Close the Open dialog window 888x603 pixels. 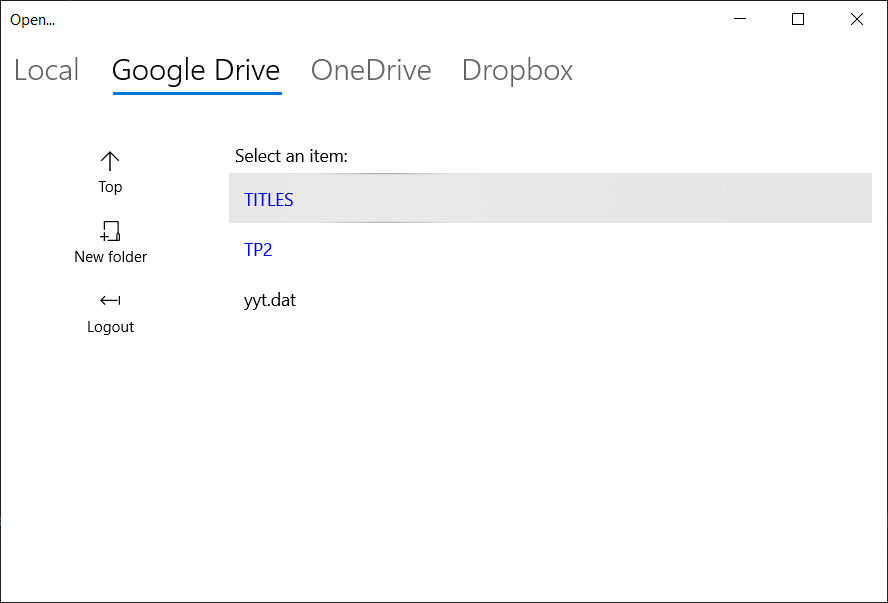coord(856,19)
